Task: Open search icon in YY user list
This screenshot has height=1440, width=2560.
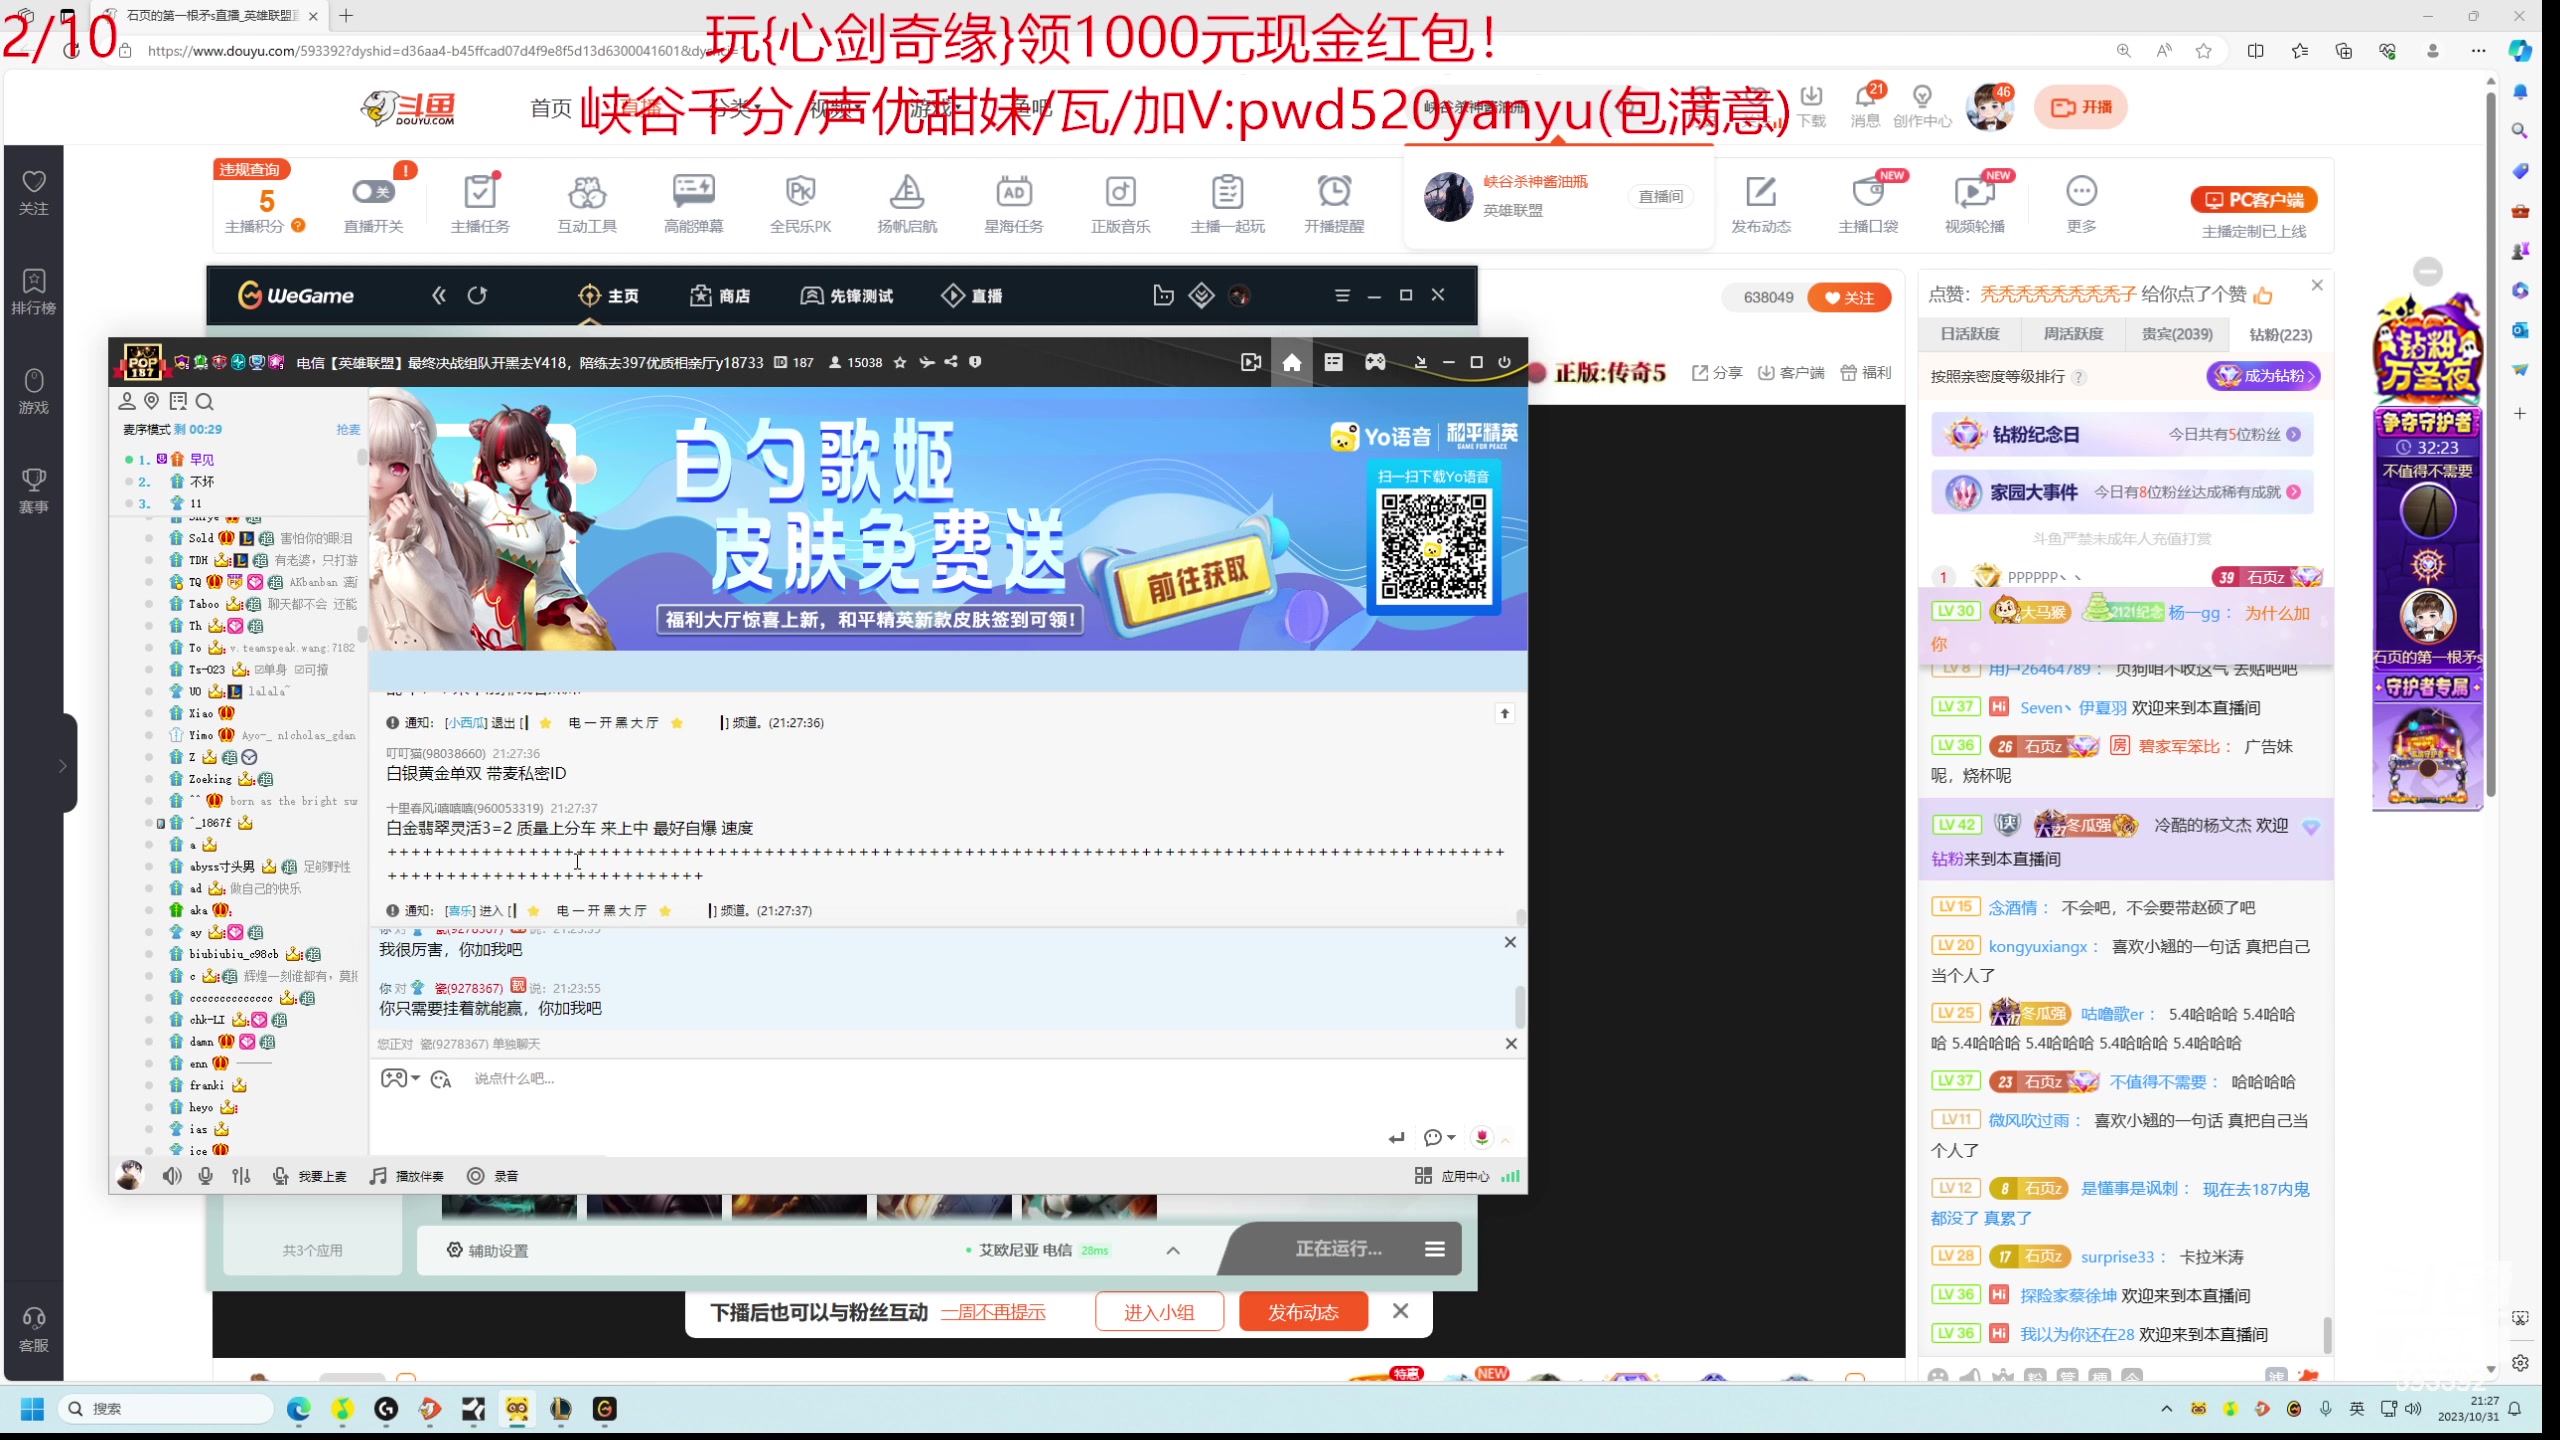Action: 205,401
